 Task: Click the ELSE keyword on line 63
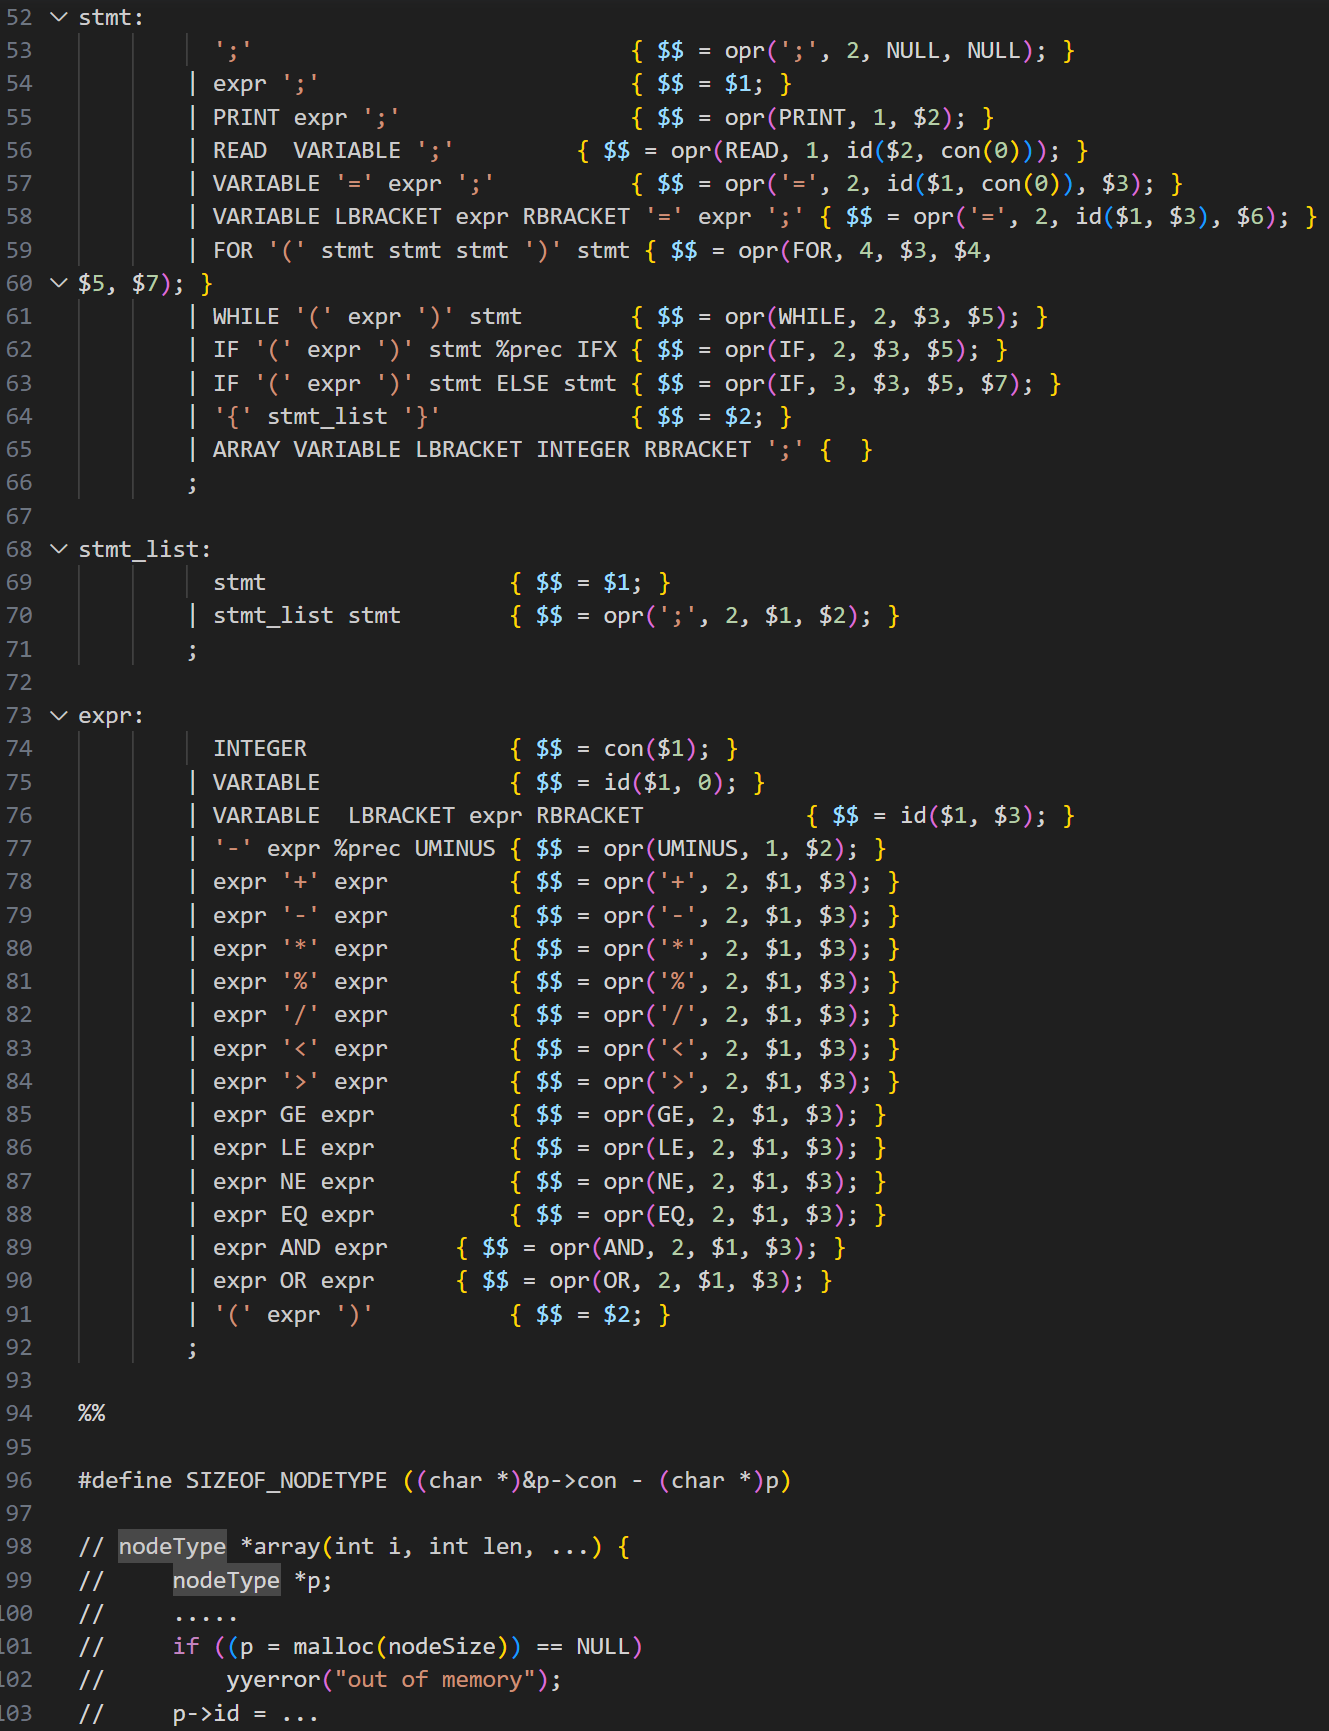523,383
